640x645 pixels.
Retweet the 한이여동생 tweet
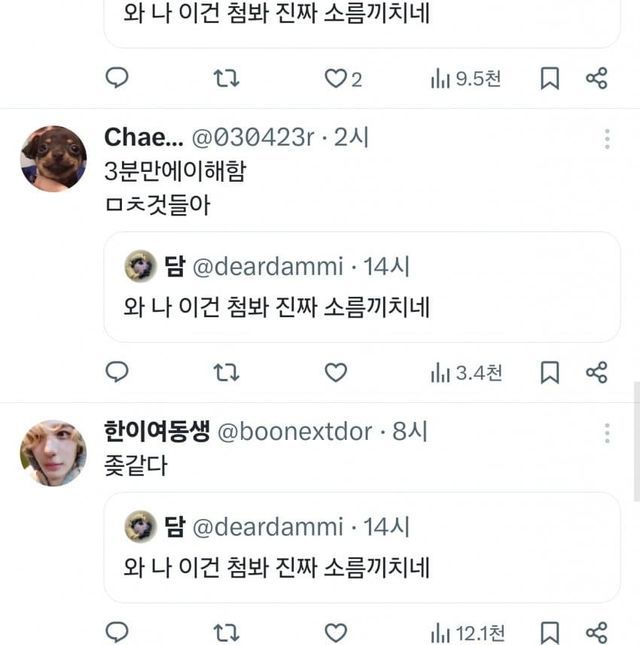[227, 632]
